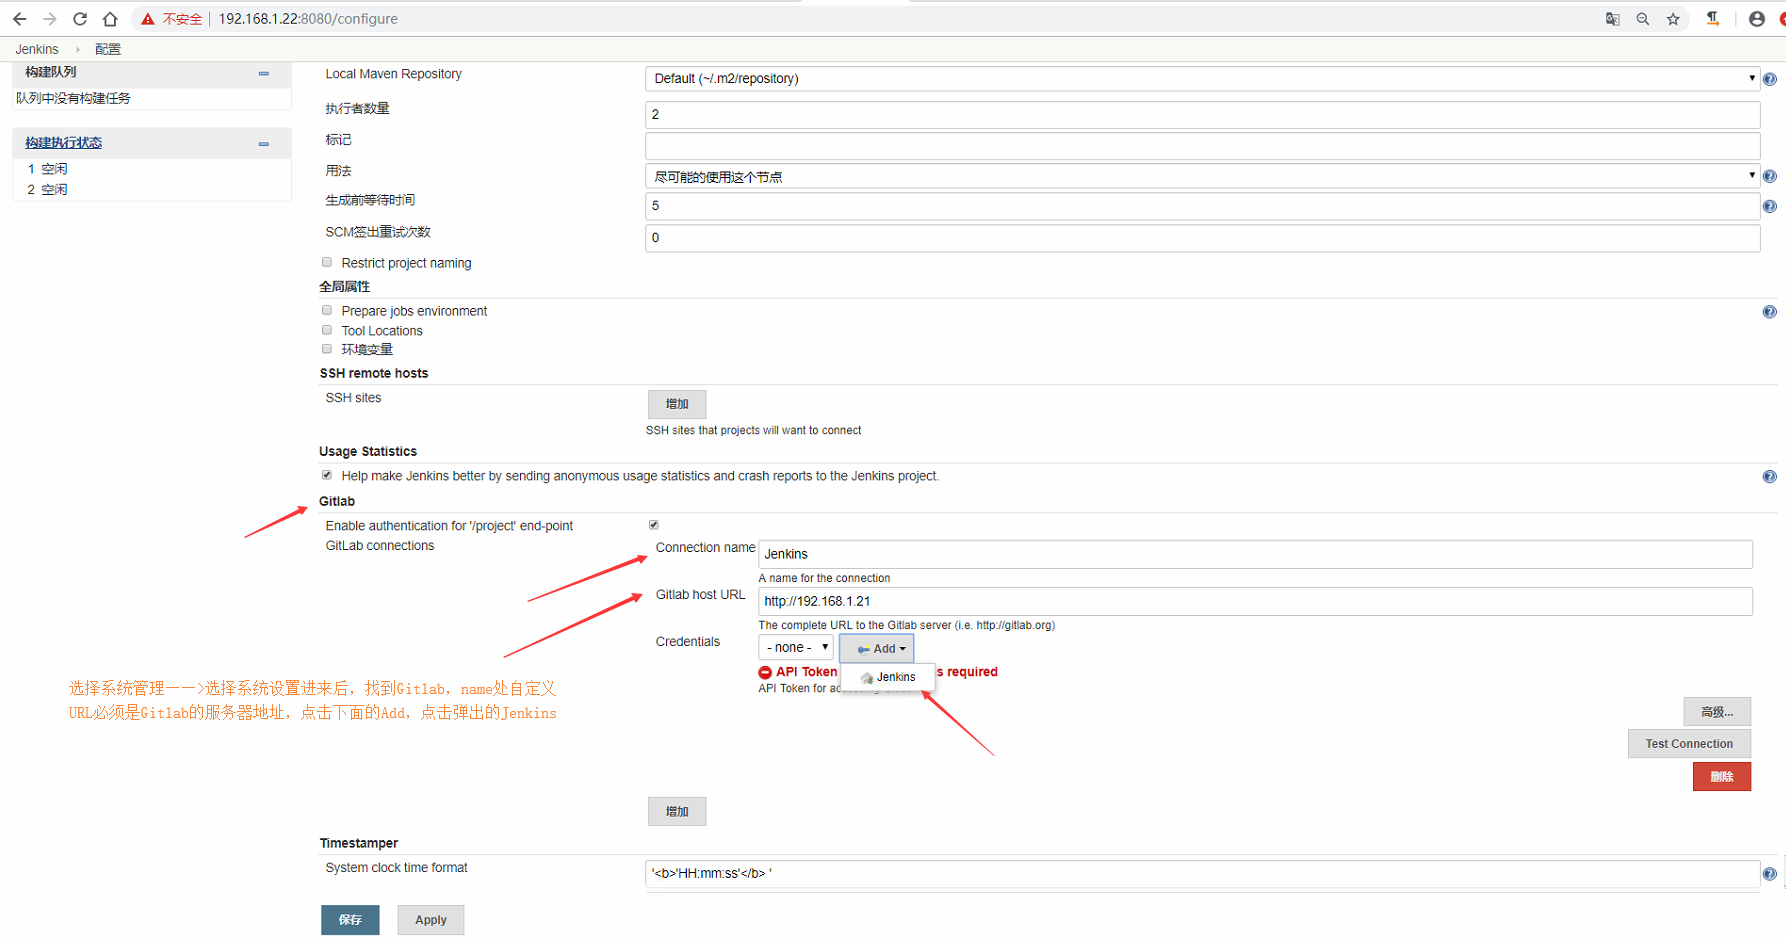
Task: Click the 高级... advanced button
Action: [1717, 712]
